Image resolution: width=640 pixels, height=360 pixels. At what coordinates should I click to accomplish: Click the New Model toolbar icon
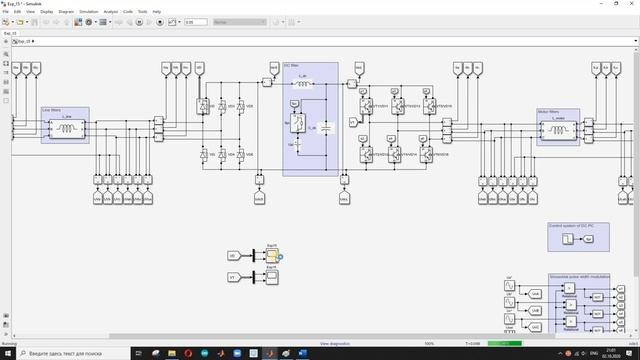(5, 22)
